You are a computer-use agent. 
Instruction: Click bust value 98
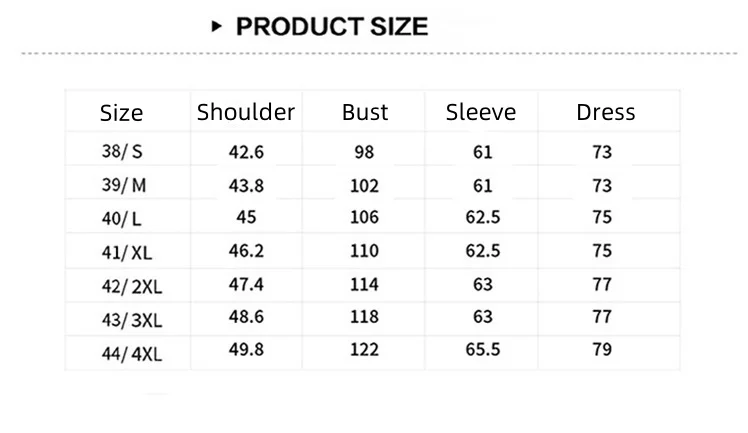364,152
